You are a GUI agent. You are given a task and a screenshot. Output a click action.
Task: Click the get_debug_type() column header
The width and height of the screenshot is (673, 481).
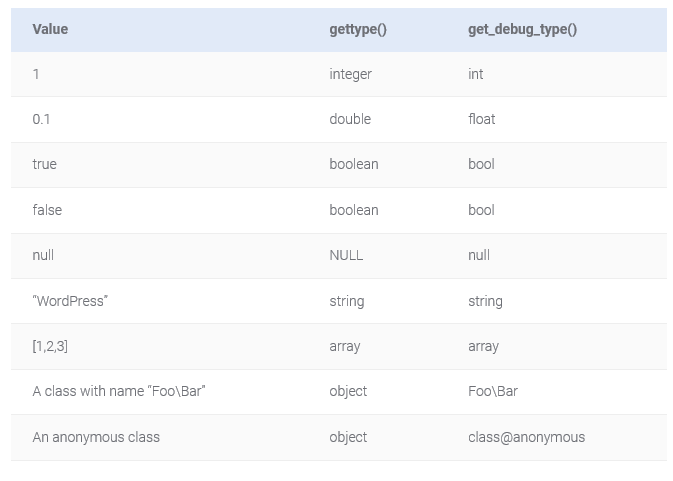tap(522, 30)
